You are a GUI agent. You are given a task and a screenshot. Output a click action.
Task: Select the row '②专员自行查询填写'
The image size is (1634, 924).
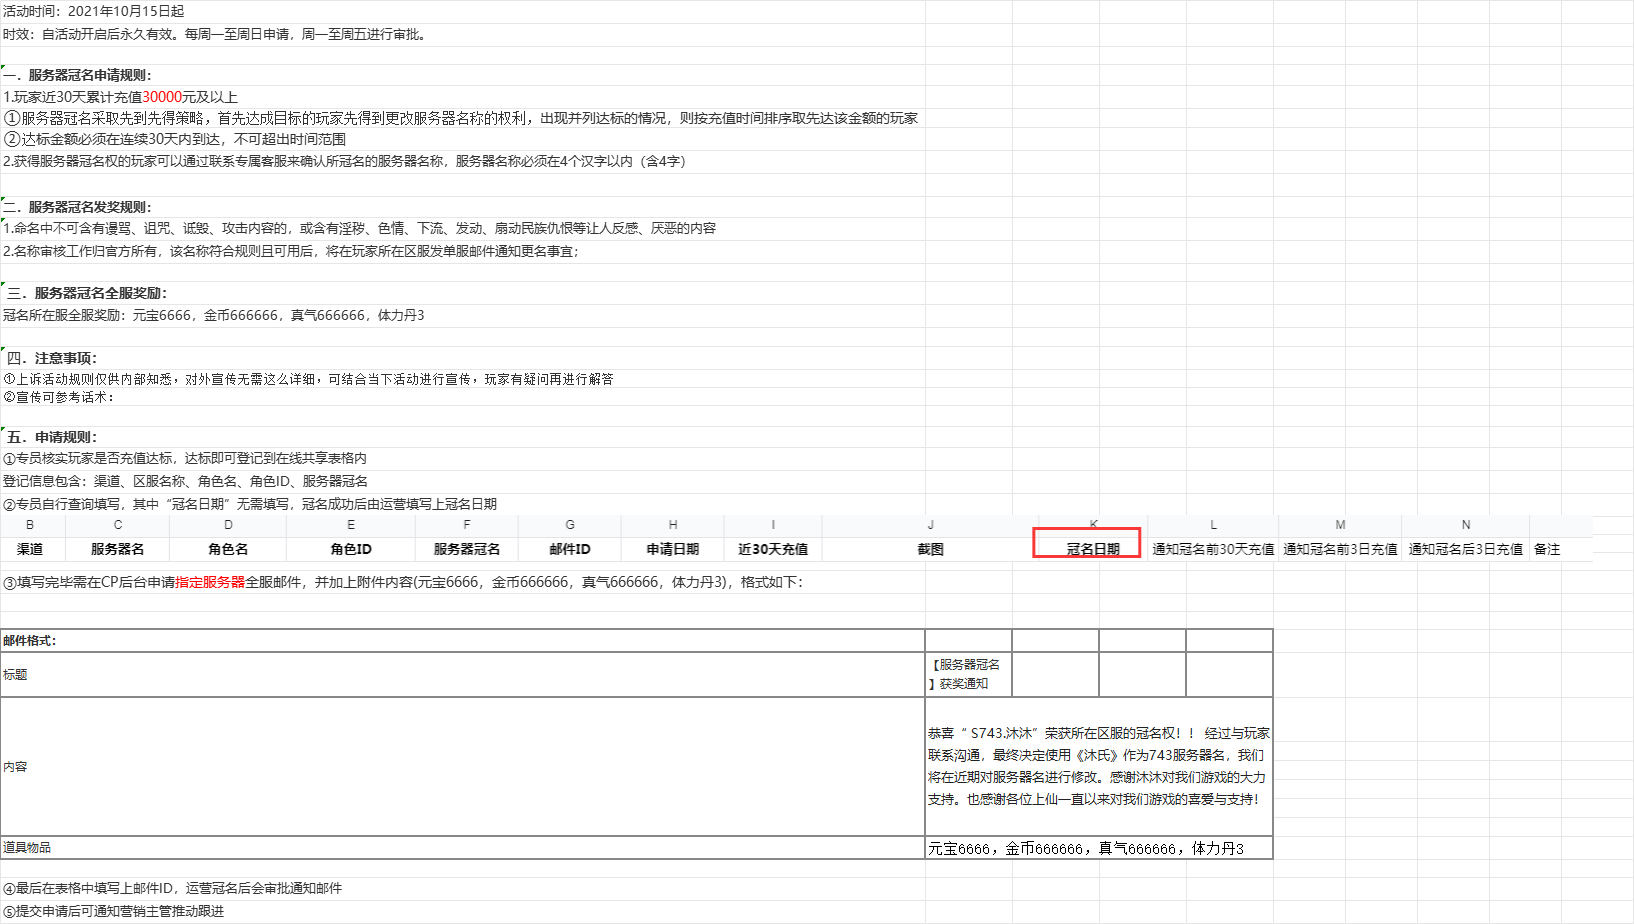click(x=250, y=504)
